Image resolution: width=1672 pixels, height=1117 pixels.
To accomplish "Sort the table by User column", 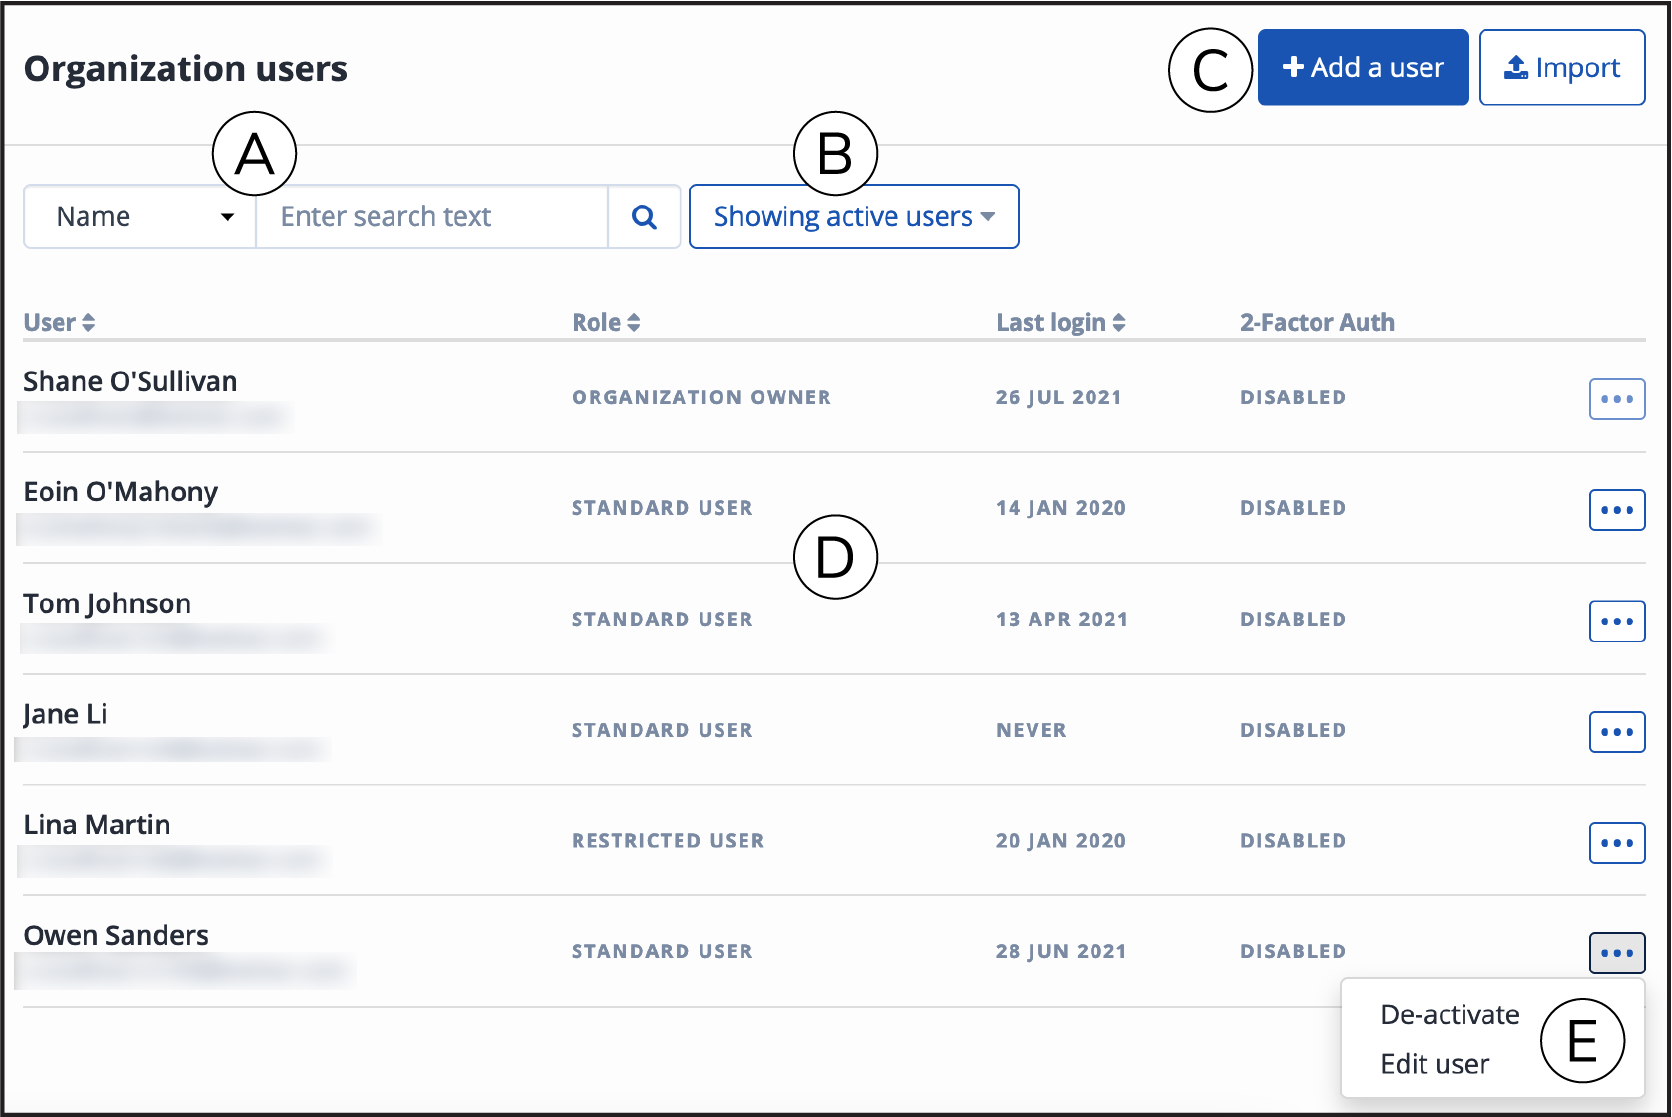I will (x=60, y=323).
